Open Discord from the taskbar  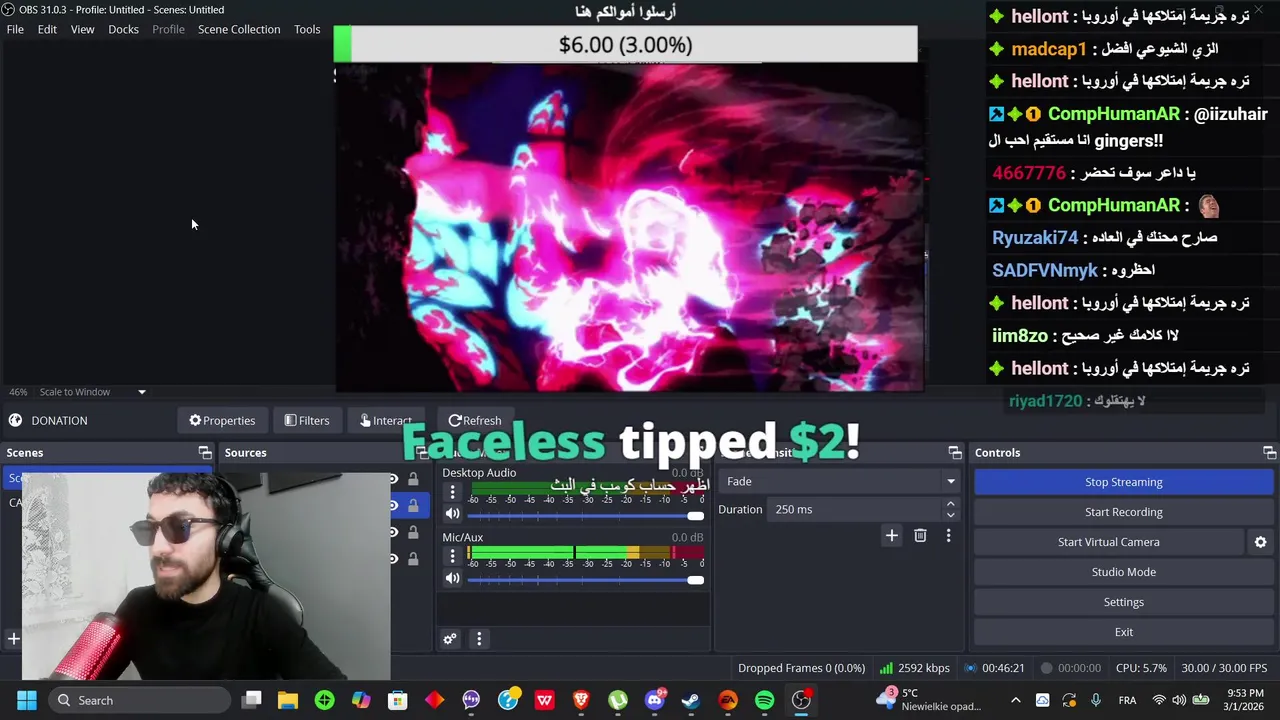pyautogui.click(x=655, y=700)
